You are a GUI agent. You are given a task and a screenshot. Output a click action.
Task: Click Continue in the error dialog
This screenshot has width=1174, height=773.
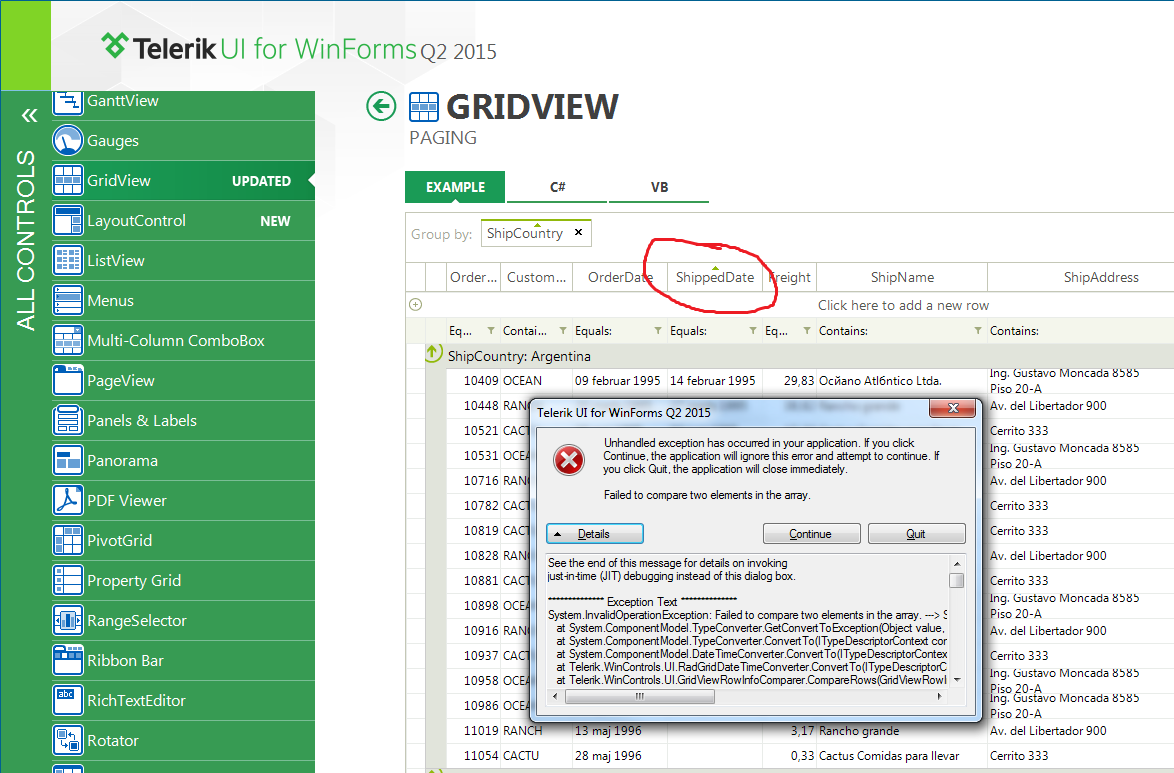pos(811,533)
